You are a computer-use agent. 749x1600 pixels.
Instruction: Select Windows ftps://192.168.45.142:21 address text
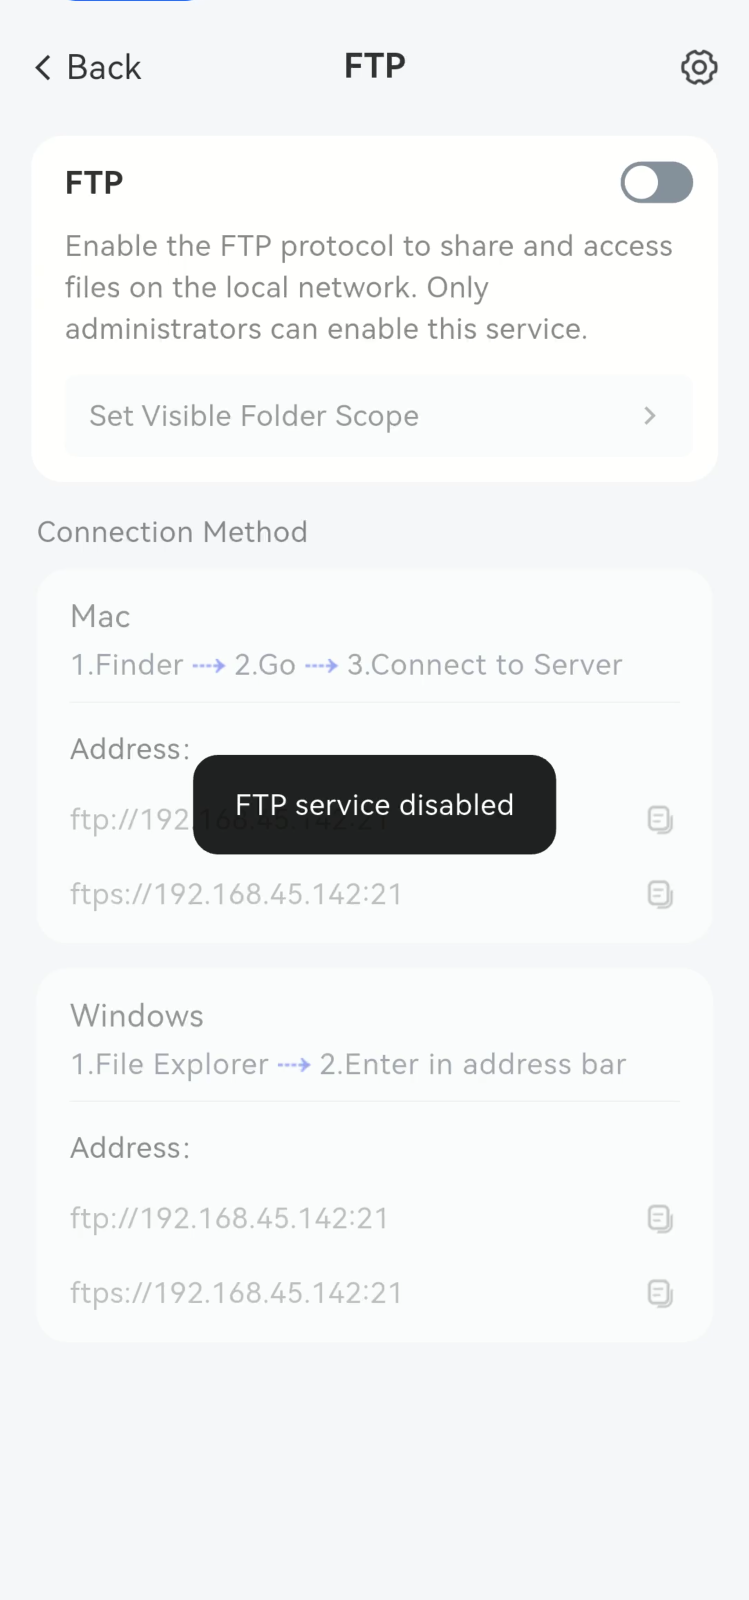(x=236, y=1293)
